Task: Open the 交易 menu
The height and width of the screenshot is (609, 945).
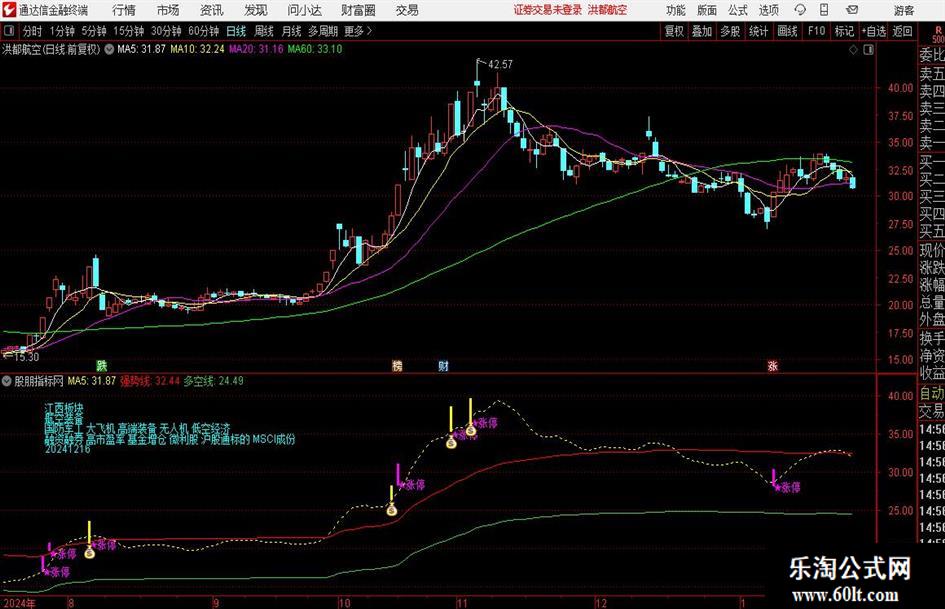Action: point(407,10)
